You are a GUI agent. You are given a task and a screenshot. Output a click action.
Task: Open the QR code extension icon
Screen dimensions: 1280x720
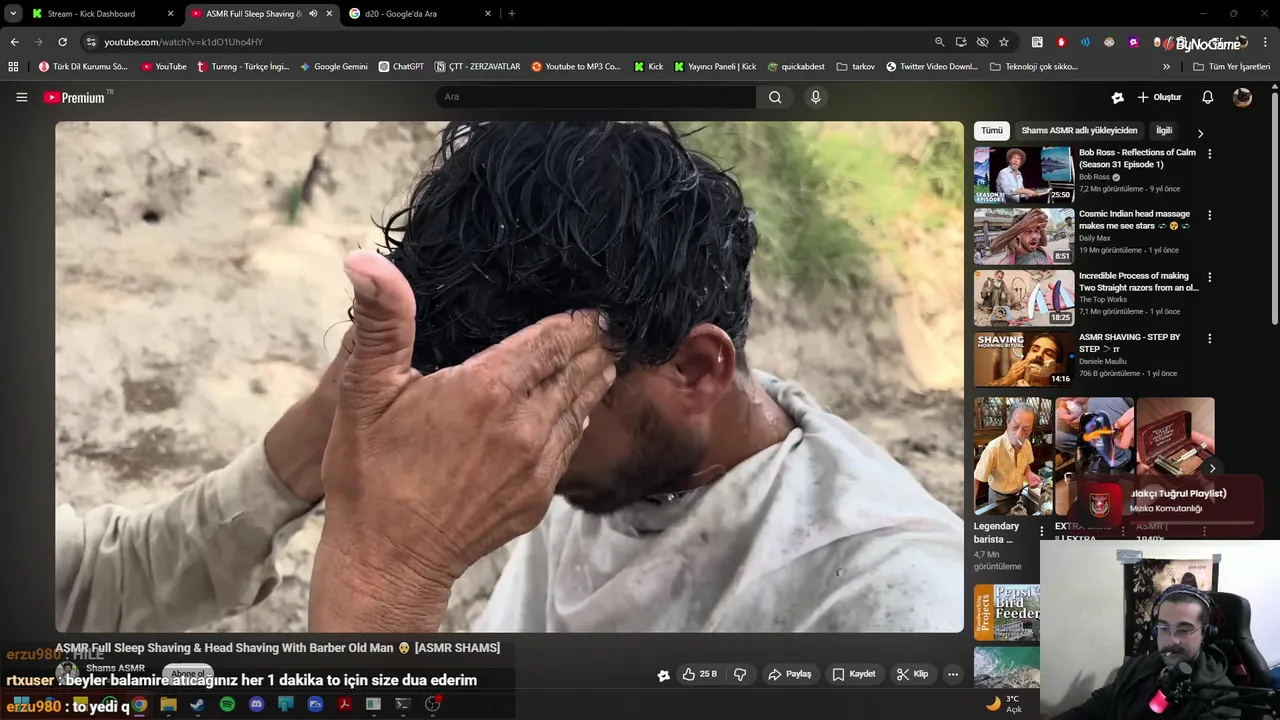click(1037, 42)
